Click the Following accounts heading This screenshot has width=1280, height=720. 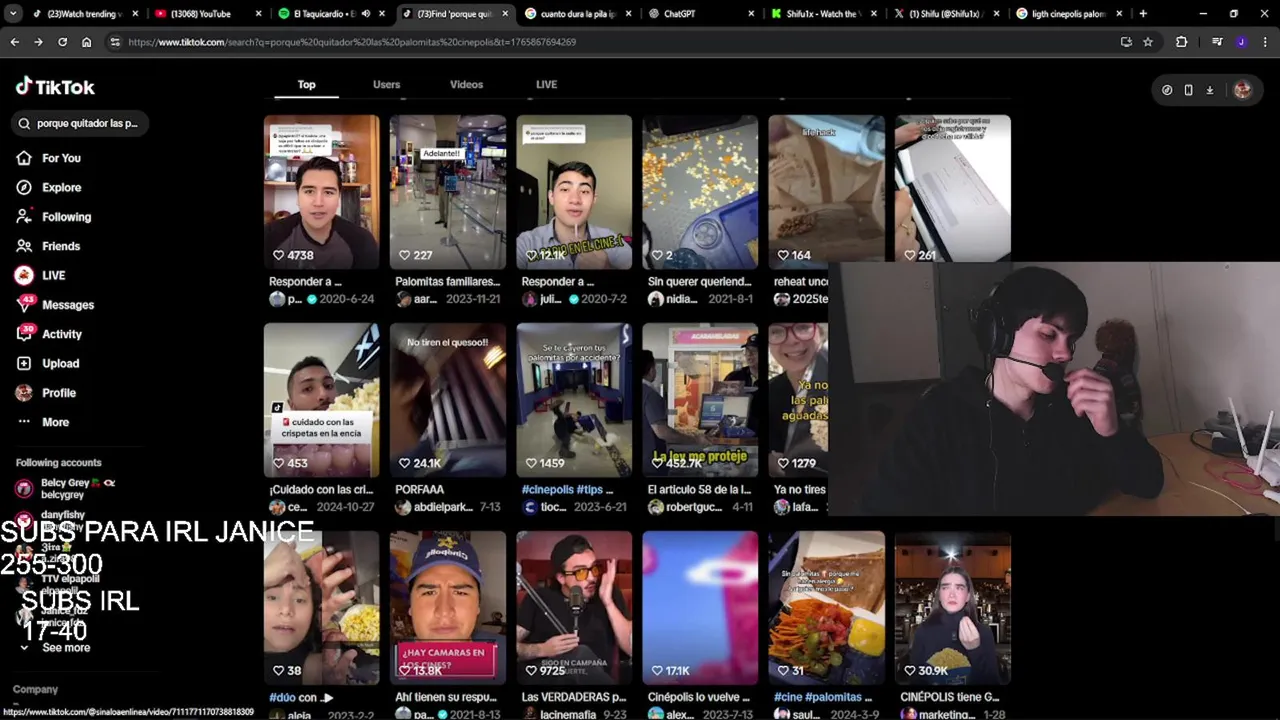[58, 463]
